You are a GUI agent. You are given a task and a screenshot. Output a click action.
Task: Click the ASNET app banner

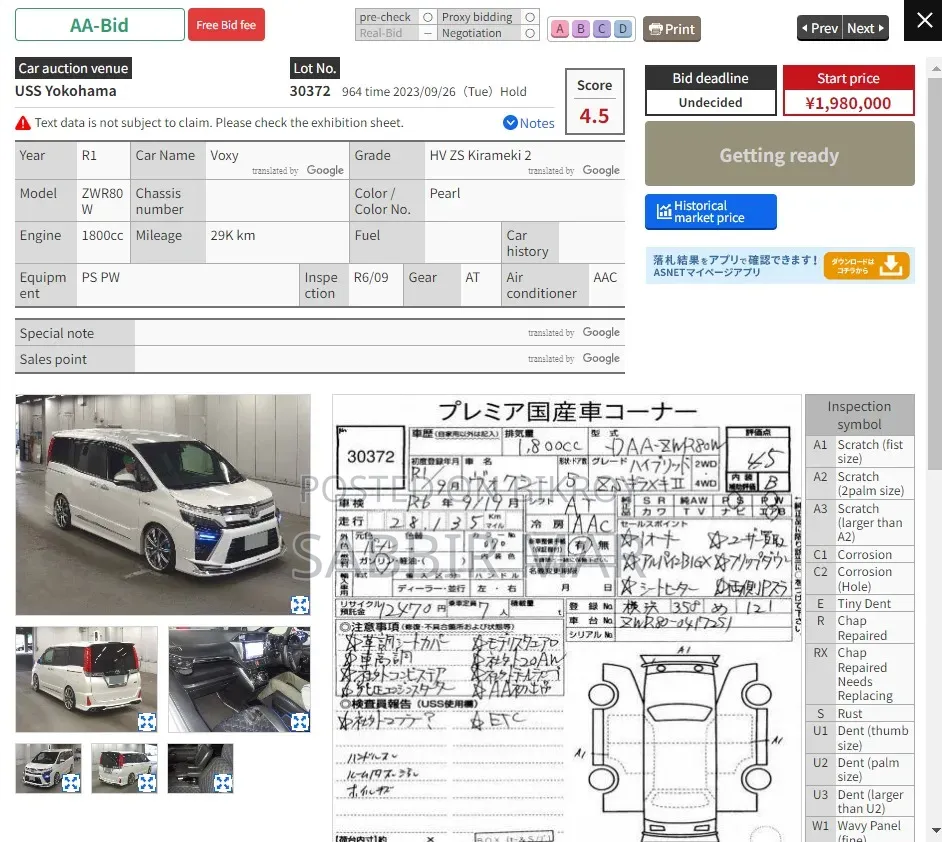(780, 265)
